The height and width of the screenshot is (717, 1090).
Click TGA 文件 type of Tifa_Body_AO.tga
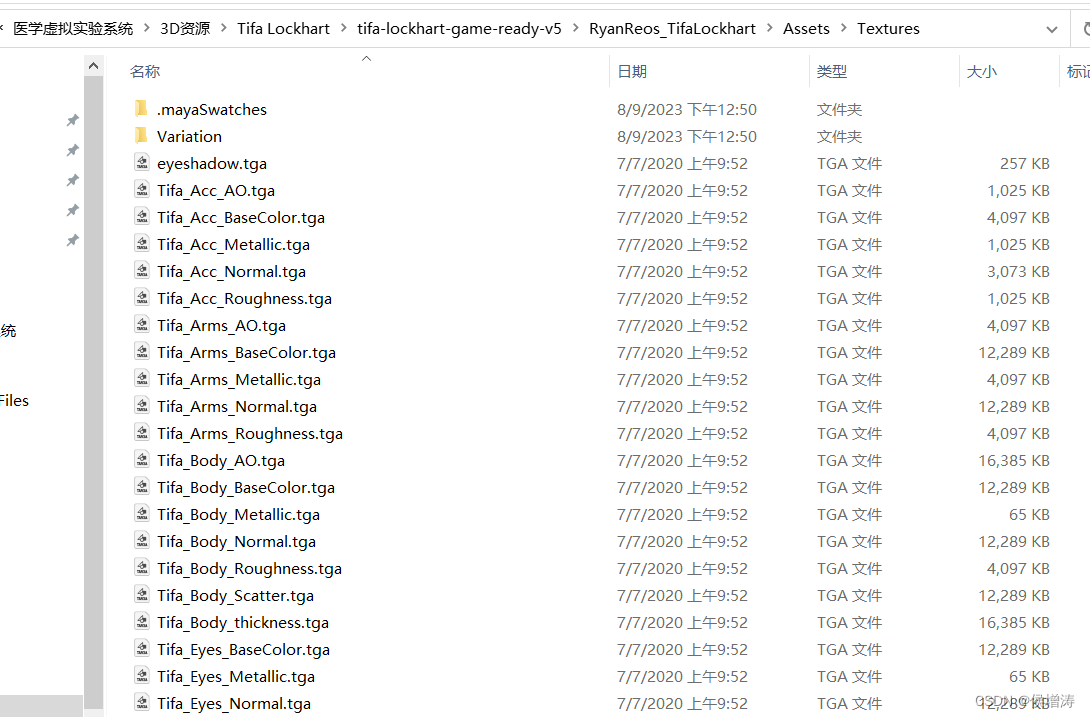[x=849, y=460]
